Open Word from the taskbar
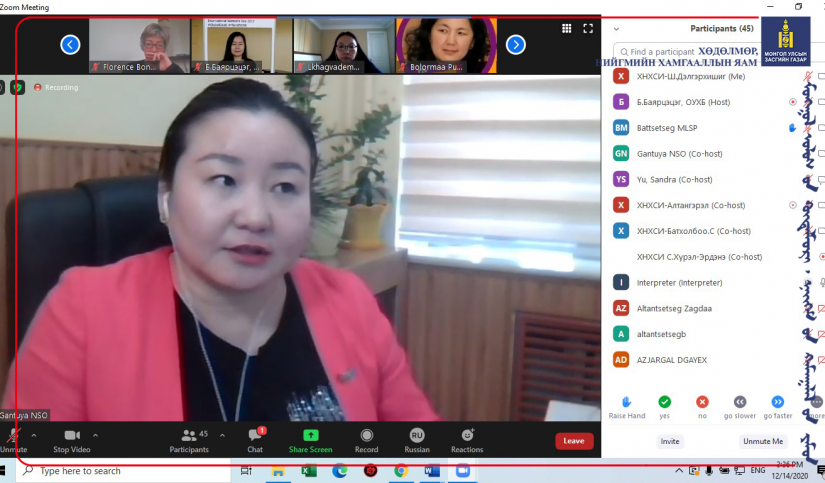 tap(432, 471)
